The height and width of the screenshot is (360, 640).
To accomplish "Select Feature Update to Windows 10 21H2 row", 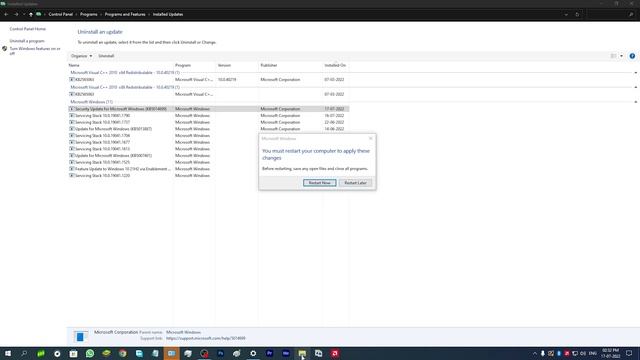I will 163,169.
